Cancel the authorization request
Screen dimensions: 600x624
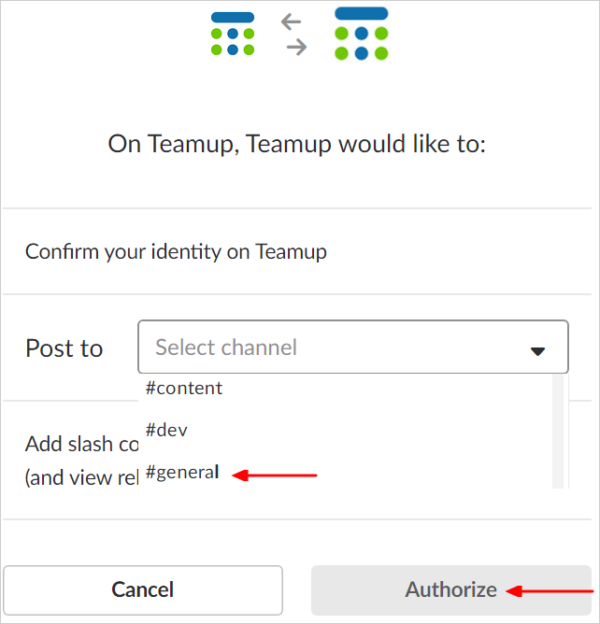[x=143, y=590]
